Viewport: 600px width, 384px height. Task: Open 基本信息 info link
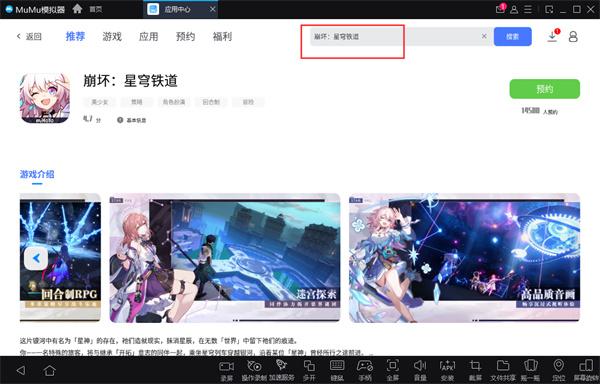coord(131,120)
